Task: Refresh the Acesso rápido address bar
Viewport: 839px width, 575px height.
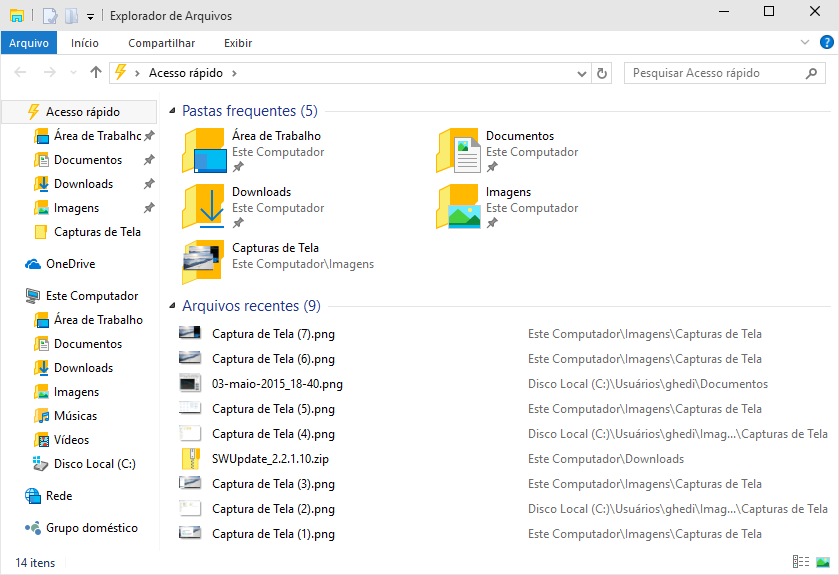Action: [x=602, y=73]
